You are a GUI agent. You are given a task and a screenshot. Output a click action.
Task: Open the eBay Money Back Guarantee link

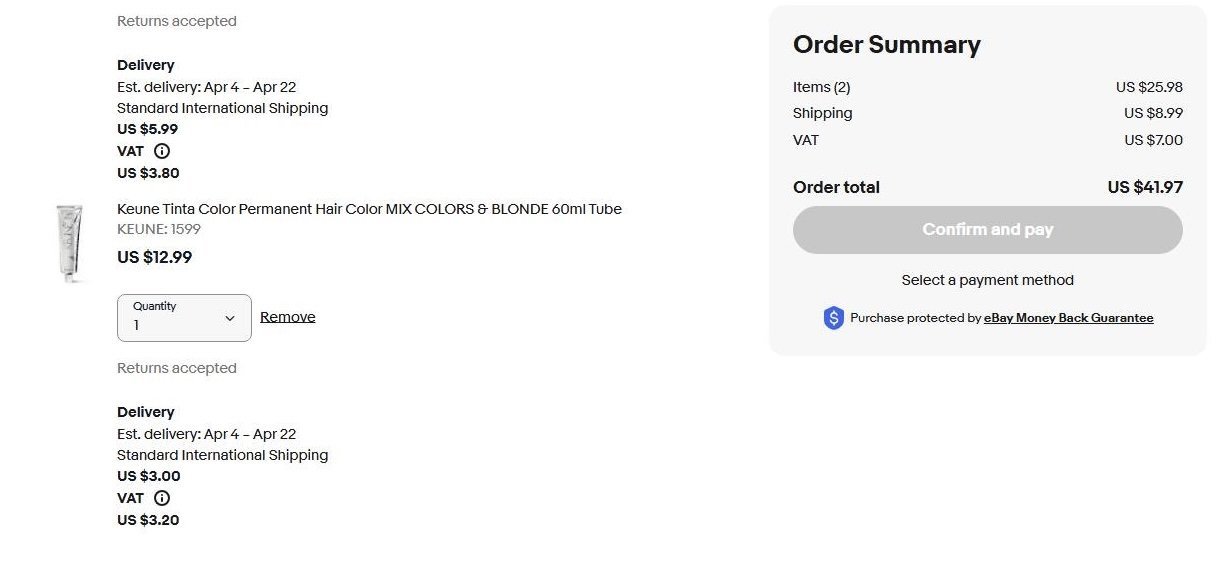(1069, 318)
